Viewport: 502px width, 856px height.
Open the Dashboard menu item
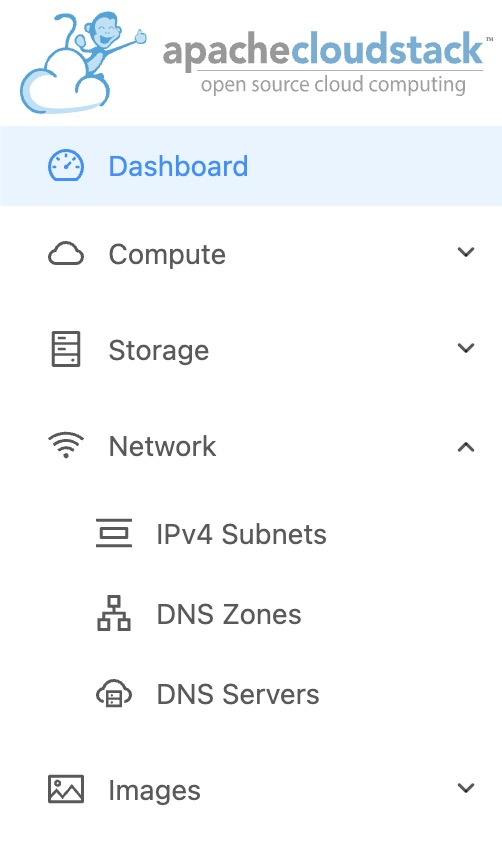click(251, 166)
